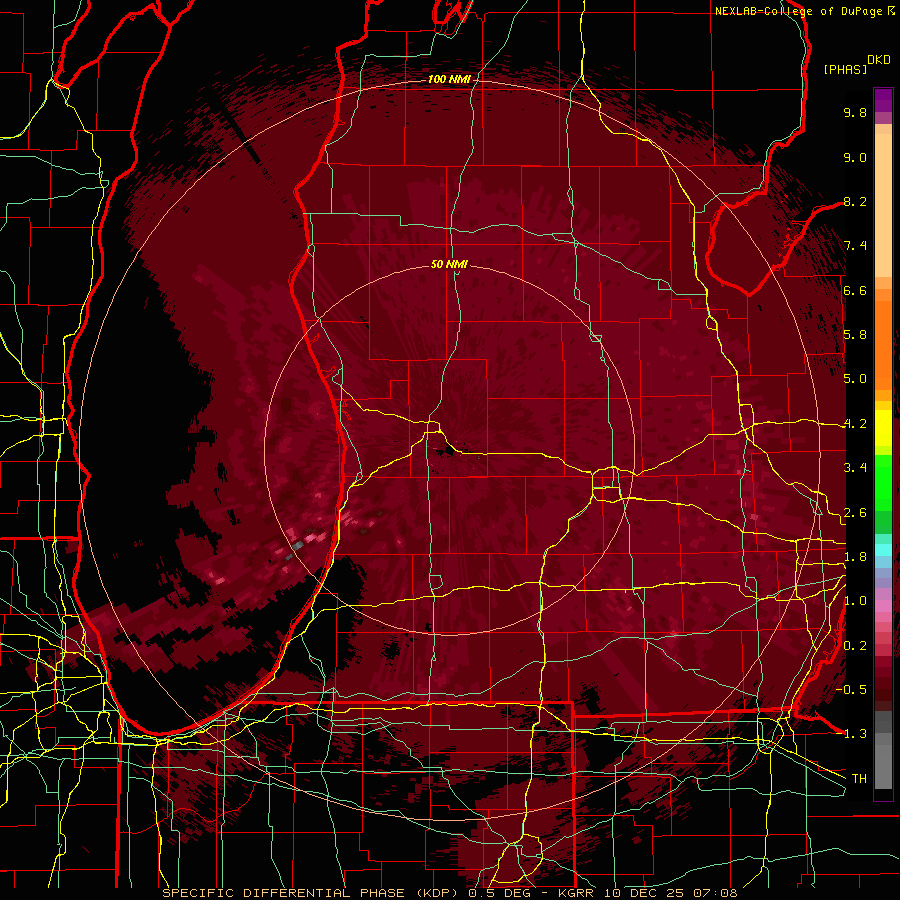
Task: Click the [PHAS] units label
Action: [x=845, y=69]
